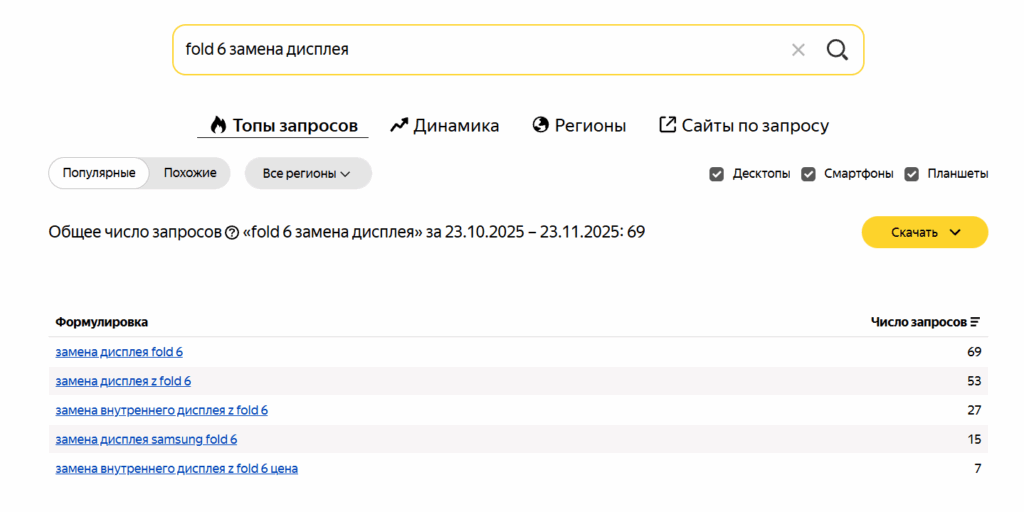Open link замена дисплея fold 6
Image resolution: width=1024 pixels, height=512 pixels.
119,352
